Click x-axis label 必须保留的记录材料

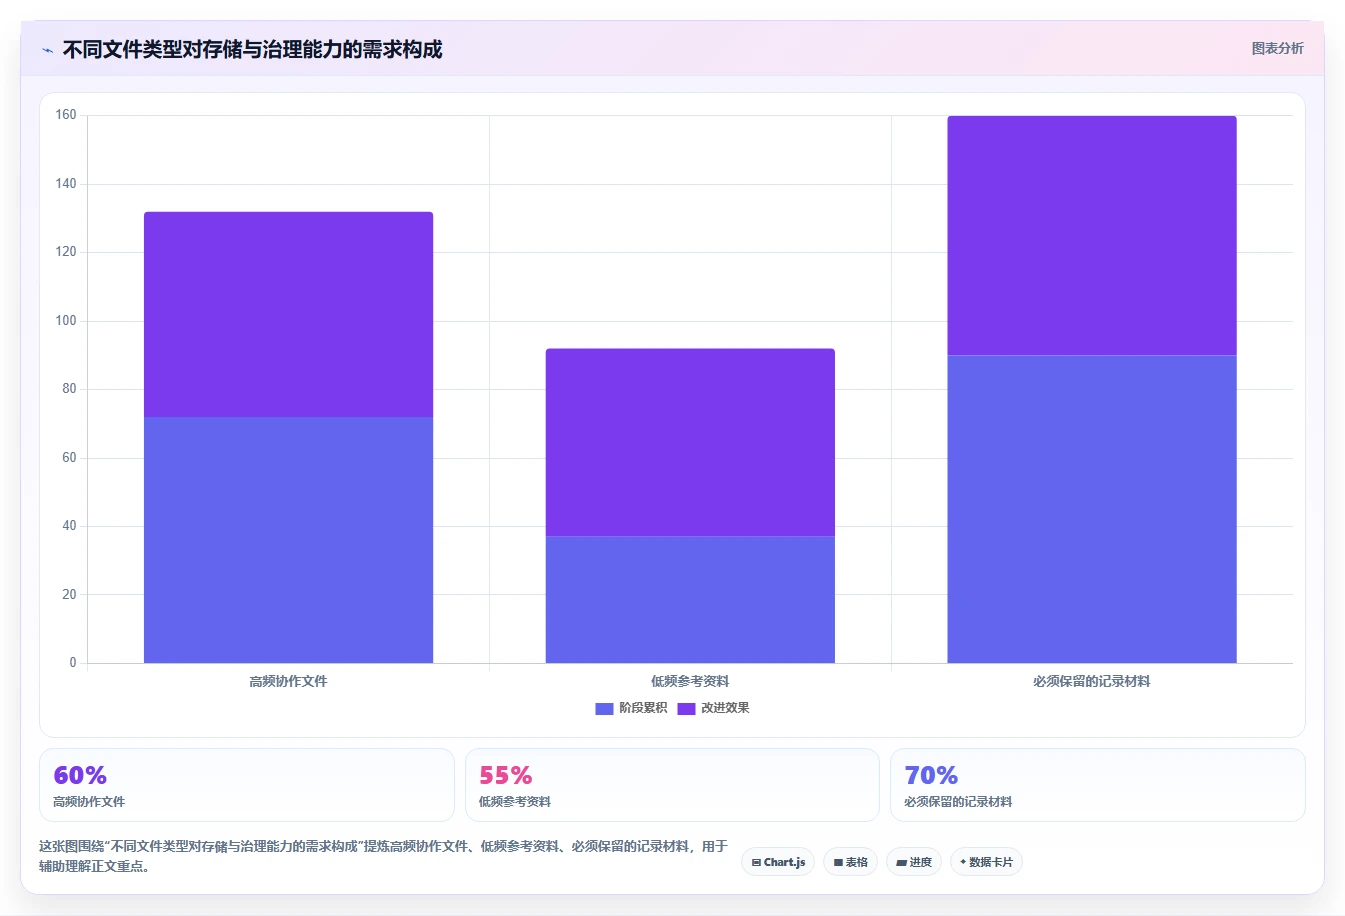(x=1092, y=681)
